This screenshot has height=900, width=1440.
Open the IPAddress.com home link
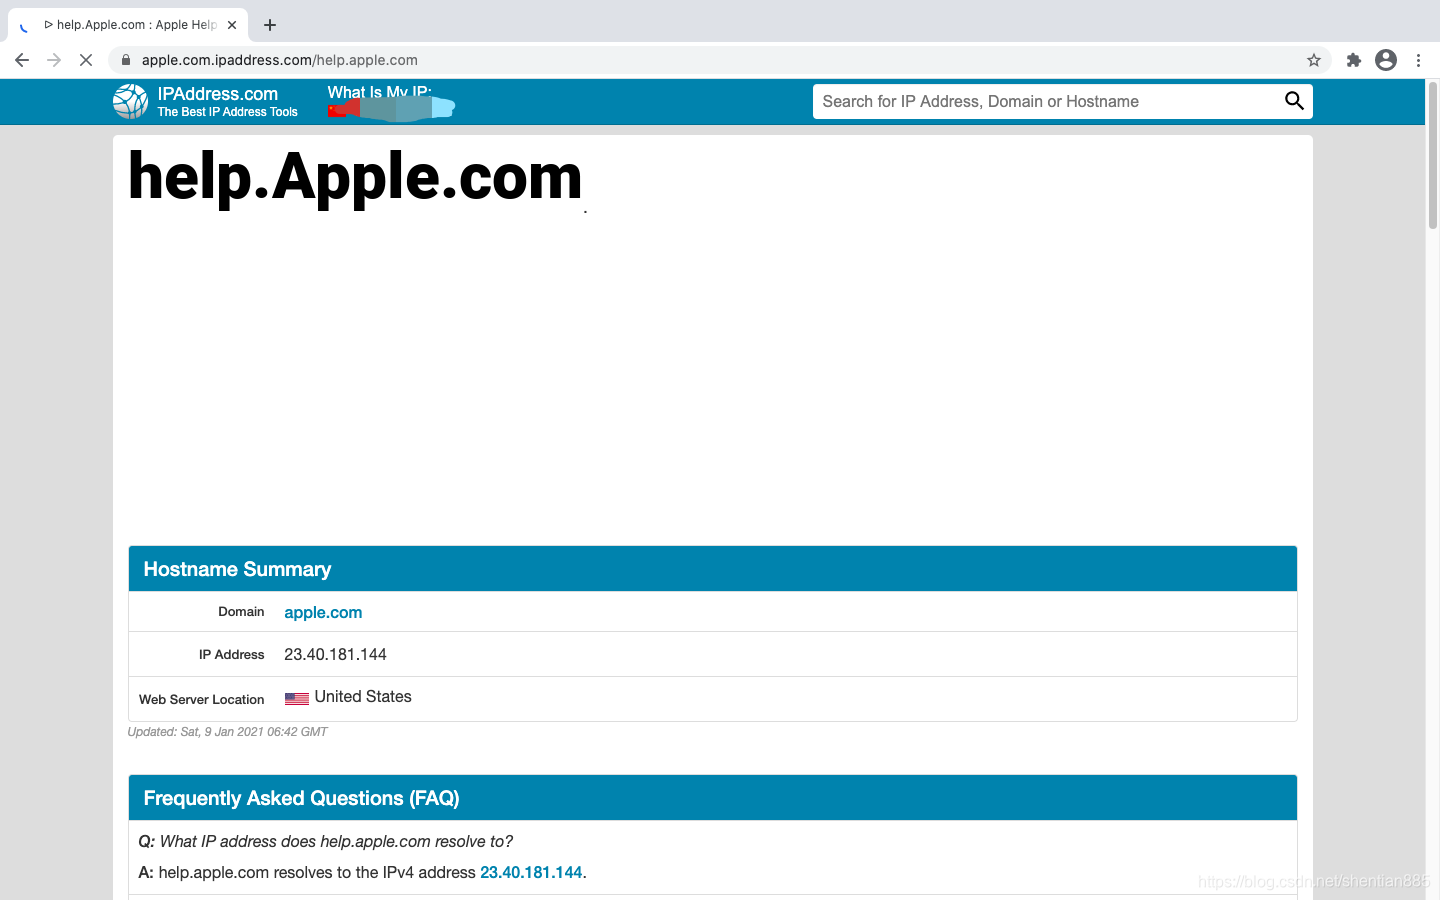tap(218, 94)
